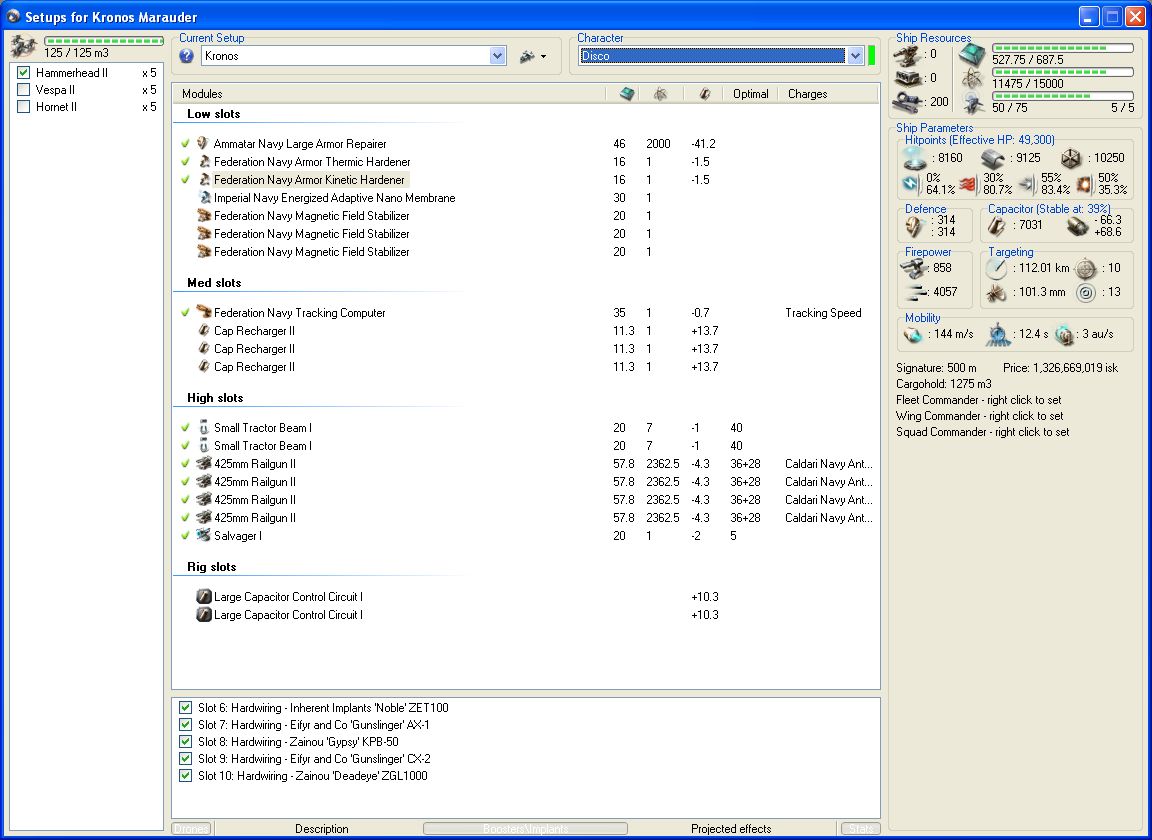Image resolution: width=1152 pixels, height=840 pixels.
Task: Click the EM resistance icon showing 0%
Action: (912, 184)
